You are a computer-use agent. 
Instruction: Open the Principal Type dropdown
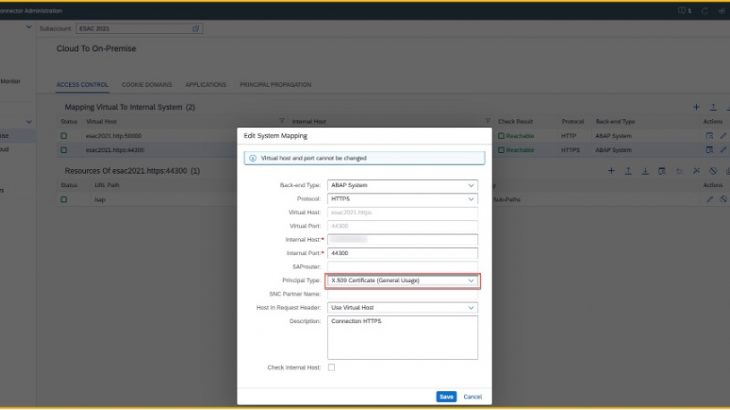pos(471,281)
